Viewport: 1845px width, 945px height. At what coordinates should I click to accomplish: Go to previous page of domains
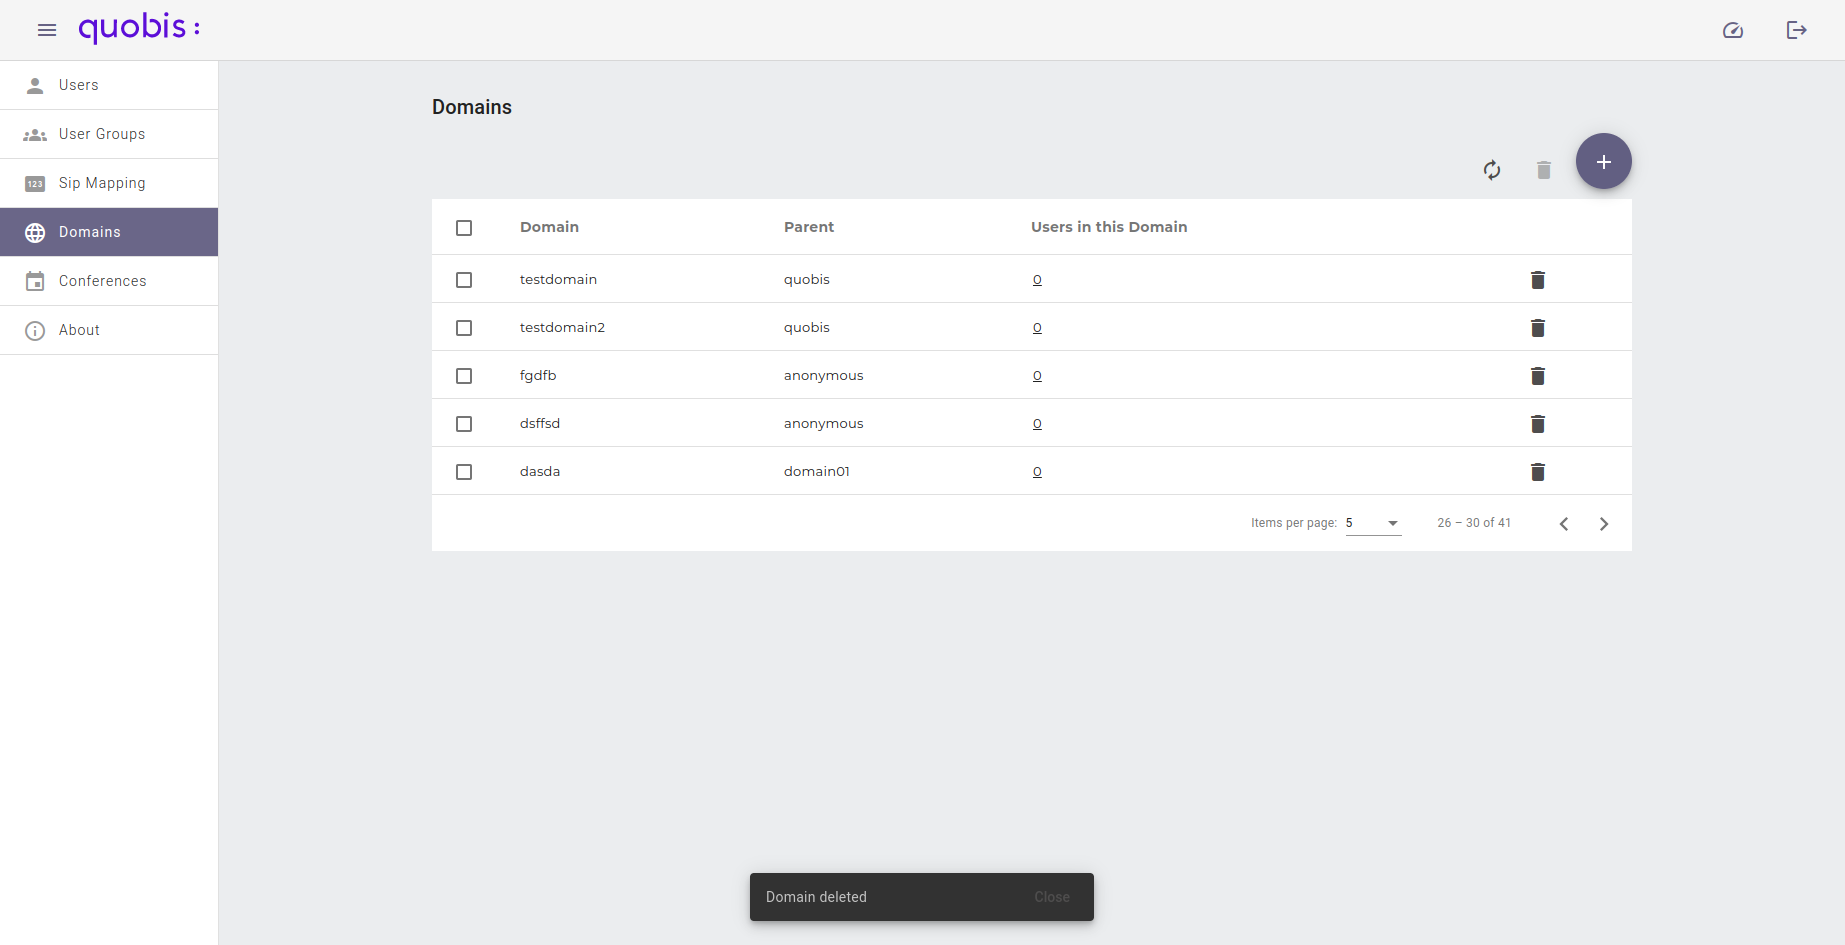(x=1564, y=524)
